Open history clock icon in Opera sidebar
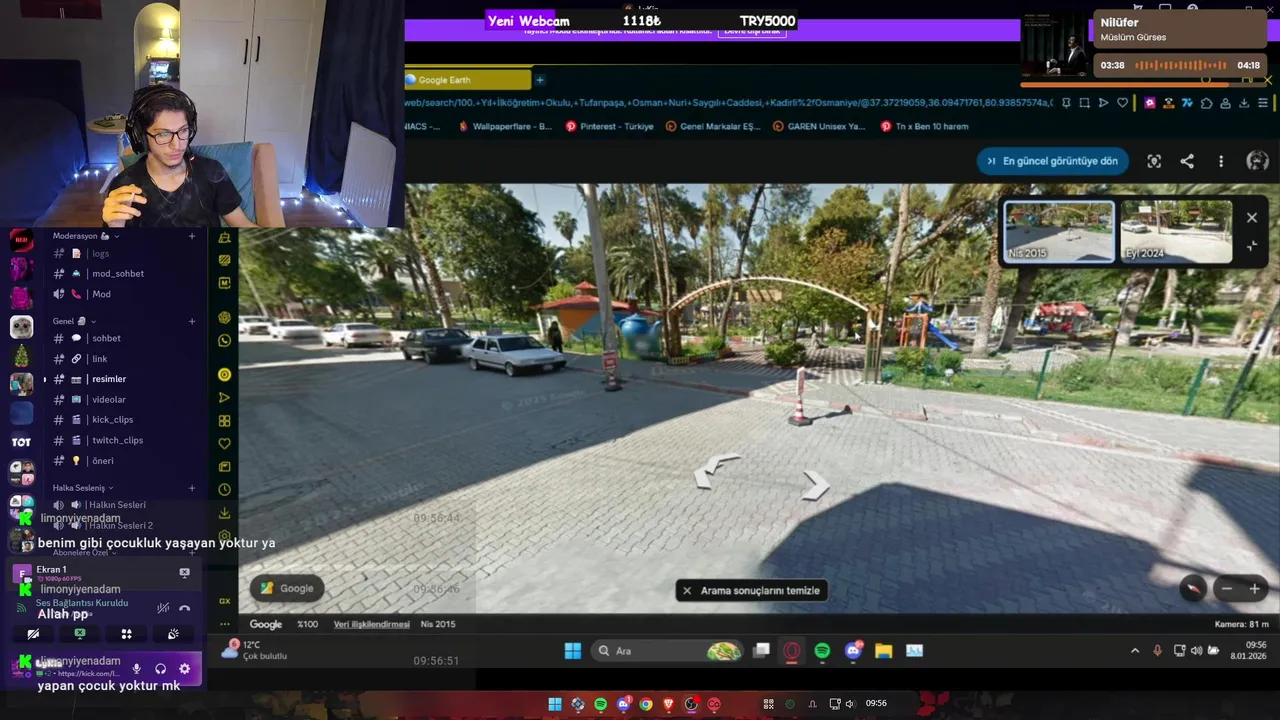 [224, 490]
